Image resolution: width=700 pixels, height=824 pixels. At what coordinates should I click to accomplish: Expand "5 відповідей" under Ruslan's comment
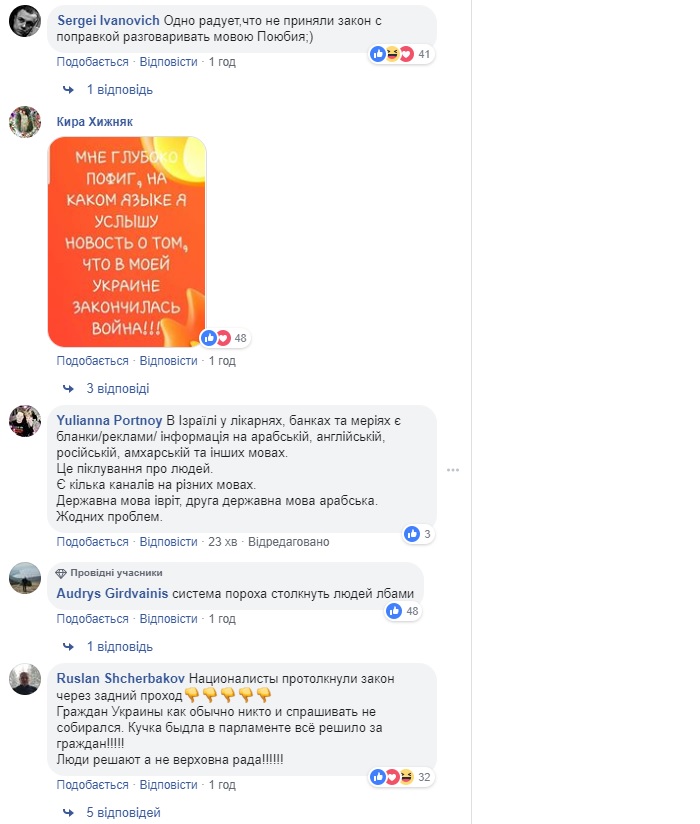123,813
